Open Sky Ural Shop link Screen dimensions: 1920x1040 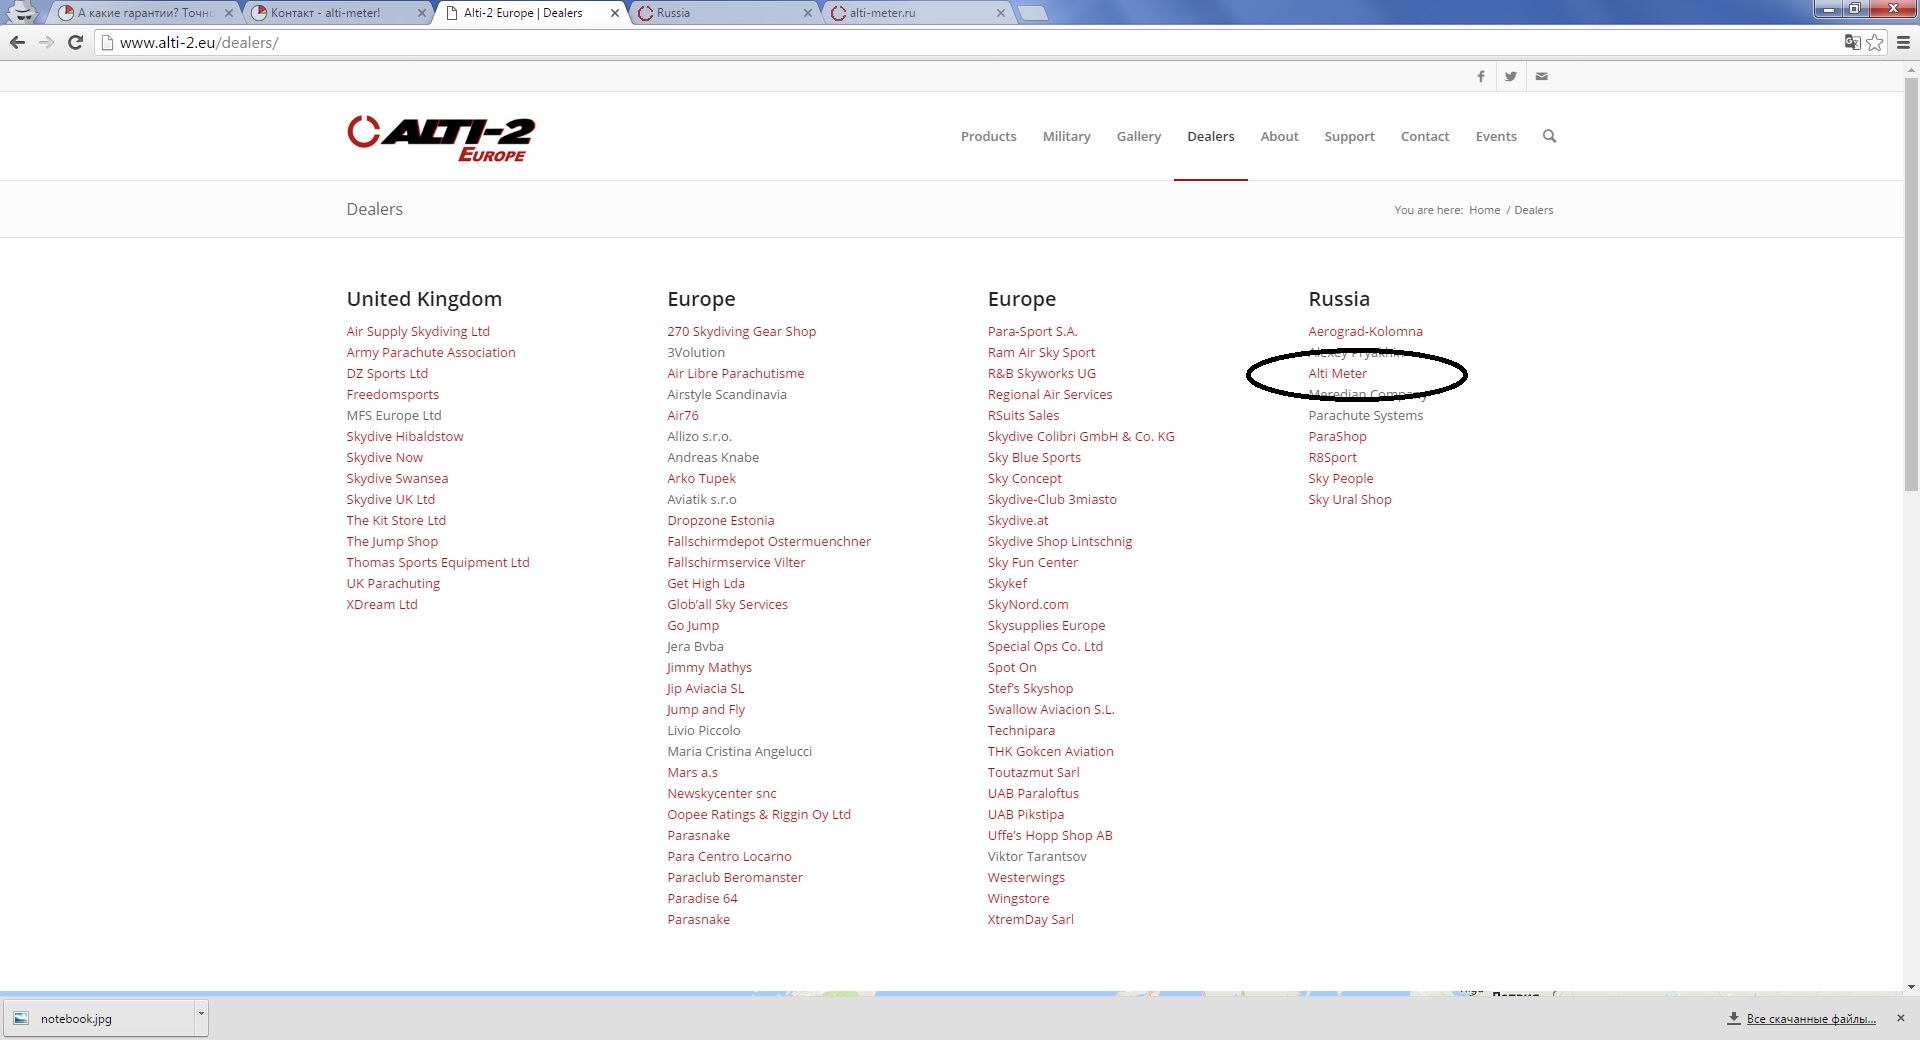pyautogui.click(x=1349, y=499)
